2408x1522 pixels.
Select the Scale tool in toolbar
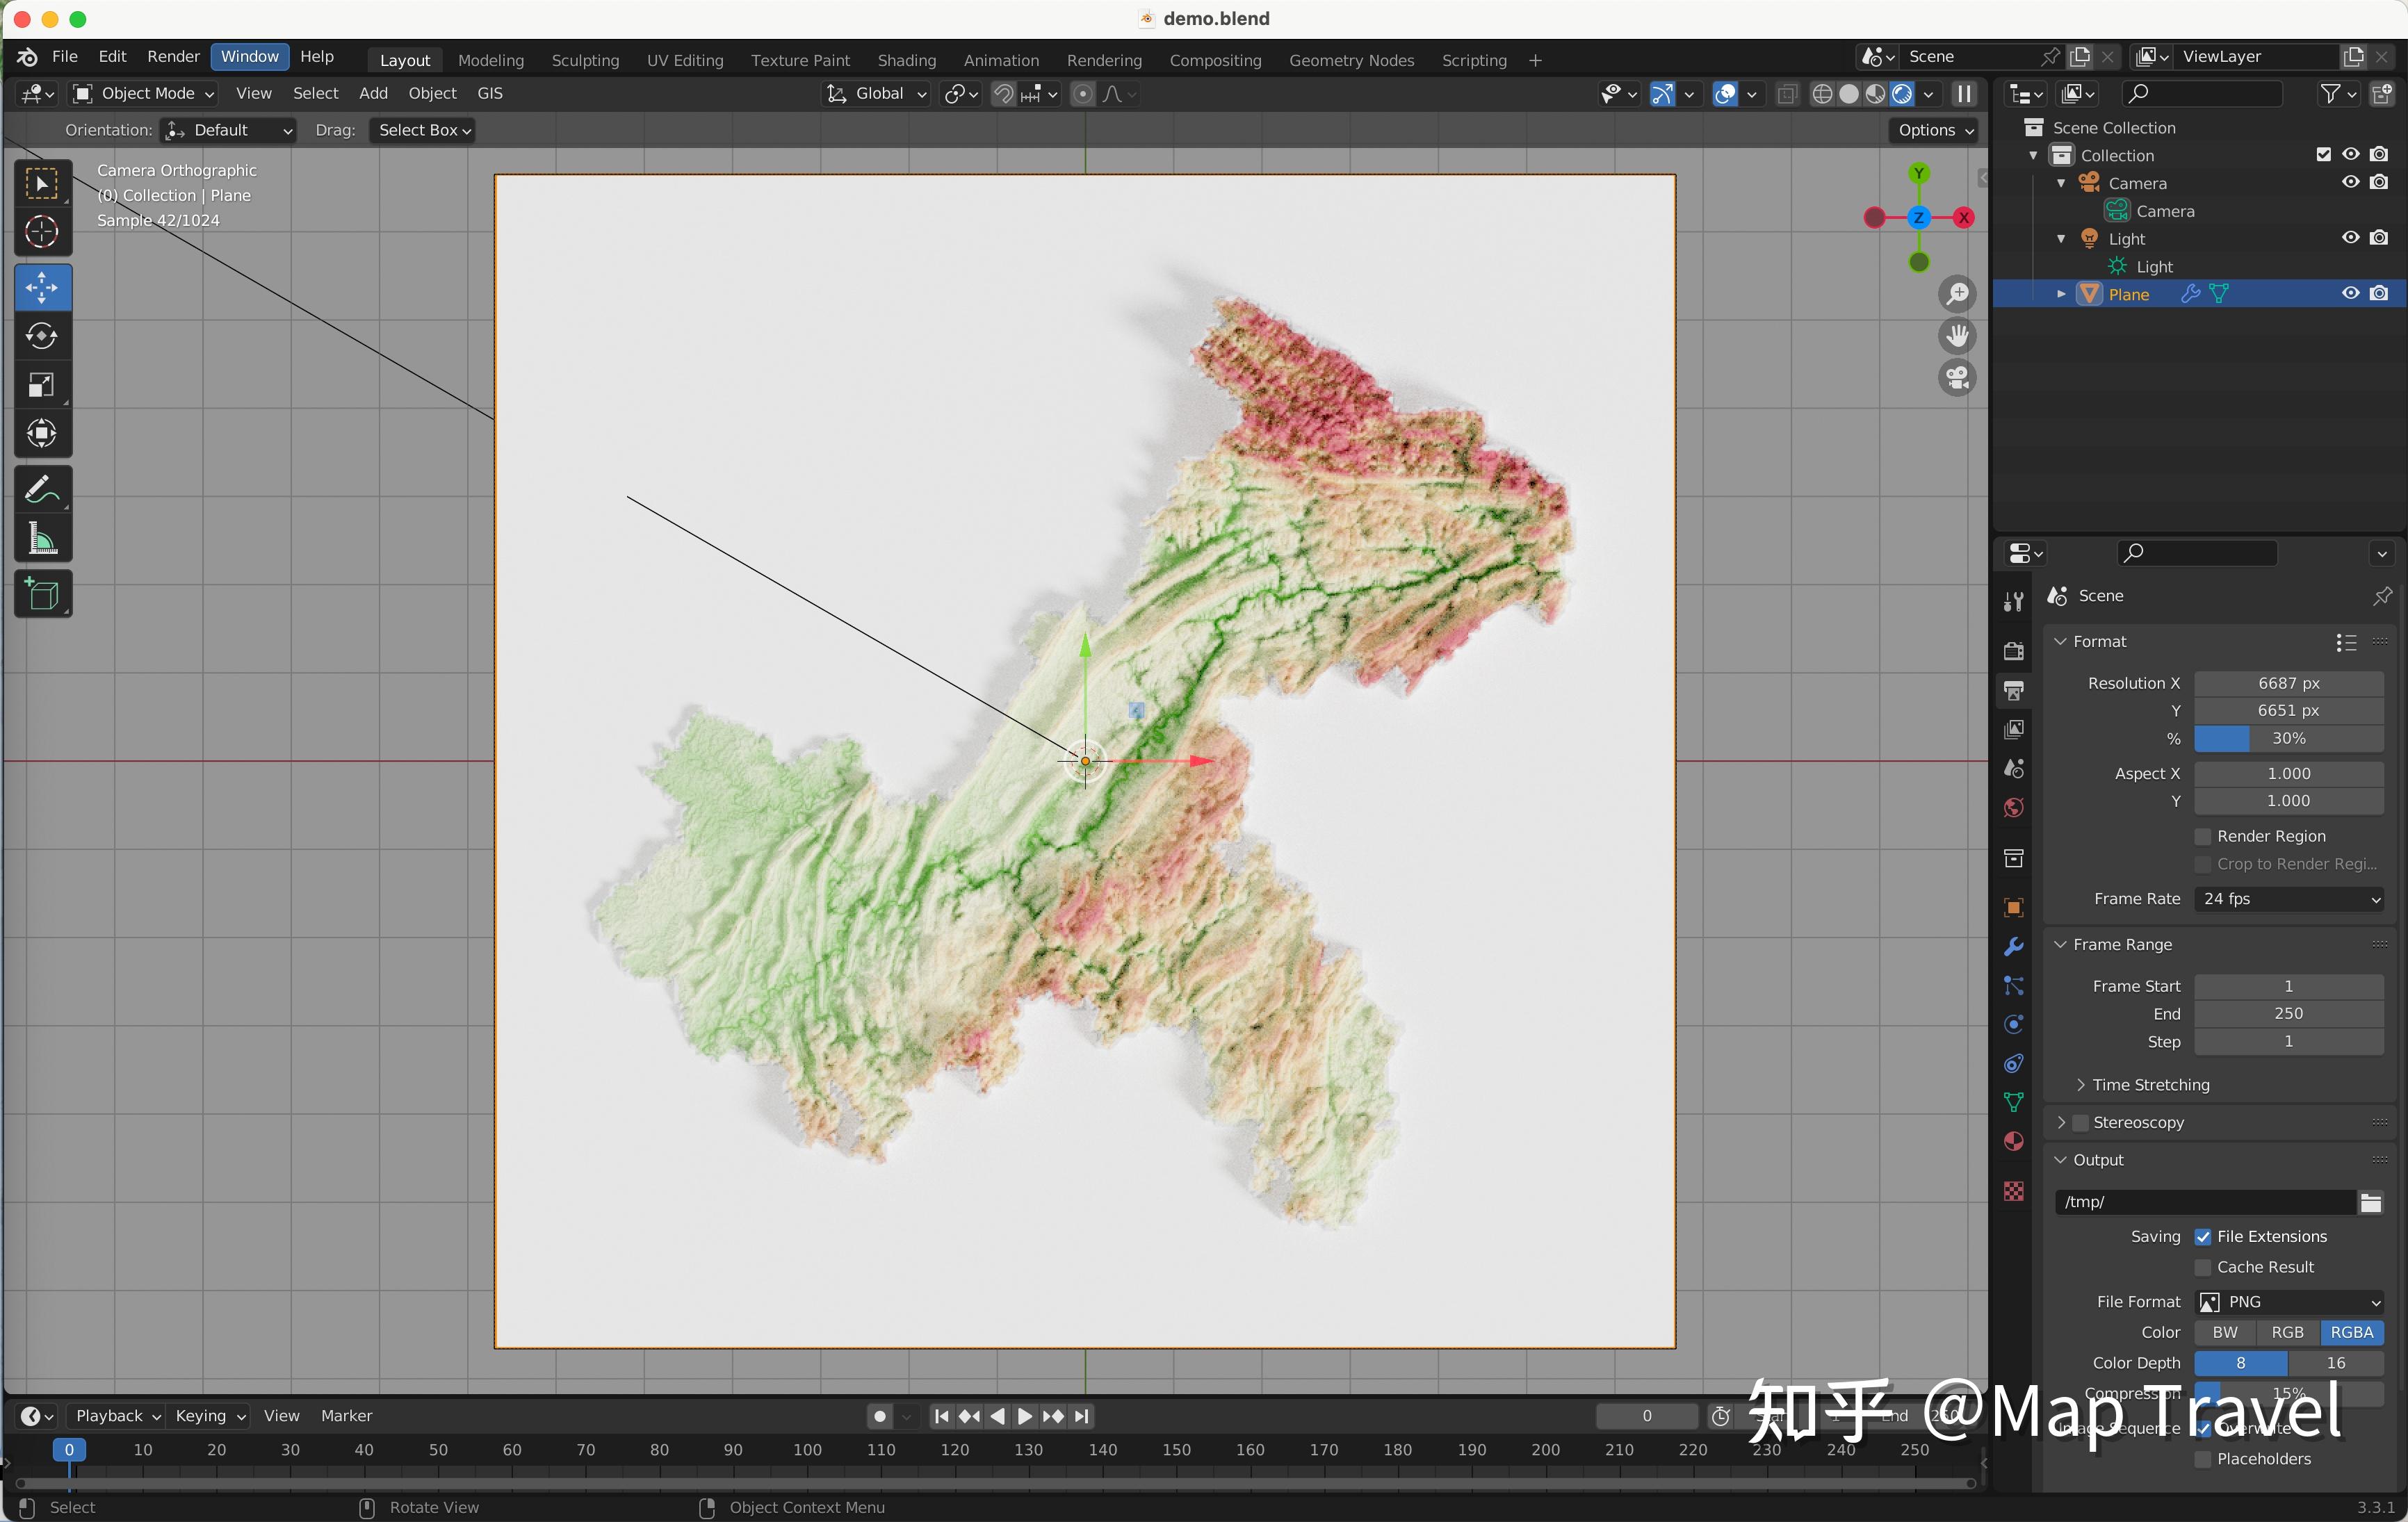42,385
